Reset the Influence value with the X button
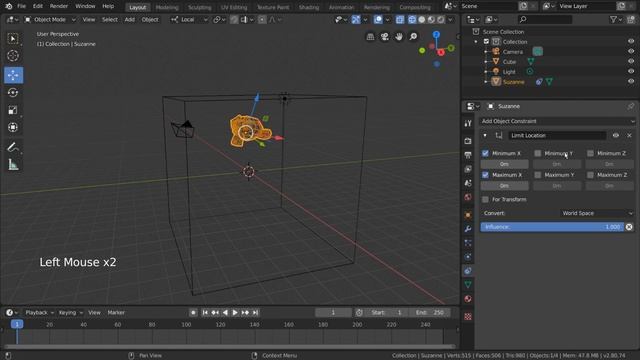 click(x=629, y=227)
